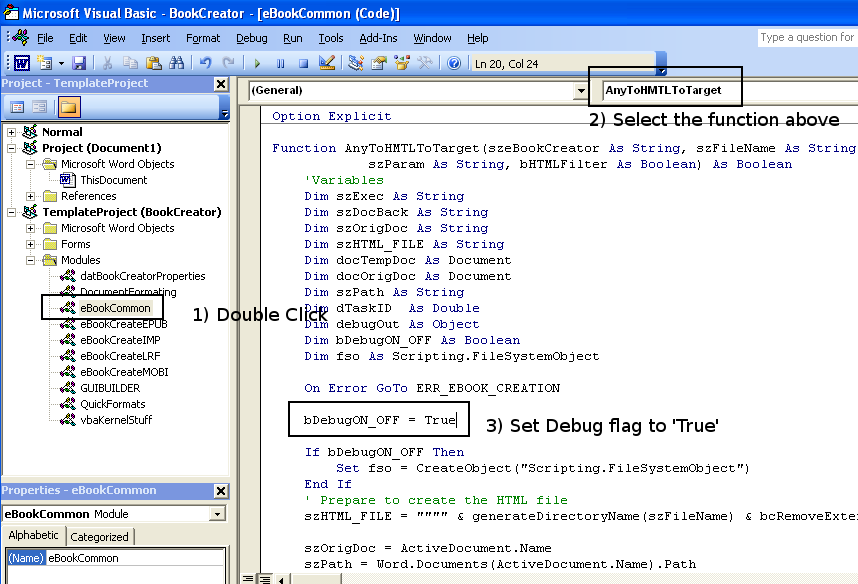Open Object Browser toolbar icon
858x584 pixels.
pos(402,63)
